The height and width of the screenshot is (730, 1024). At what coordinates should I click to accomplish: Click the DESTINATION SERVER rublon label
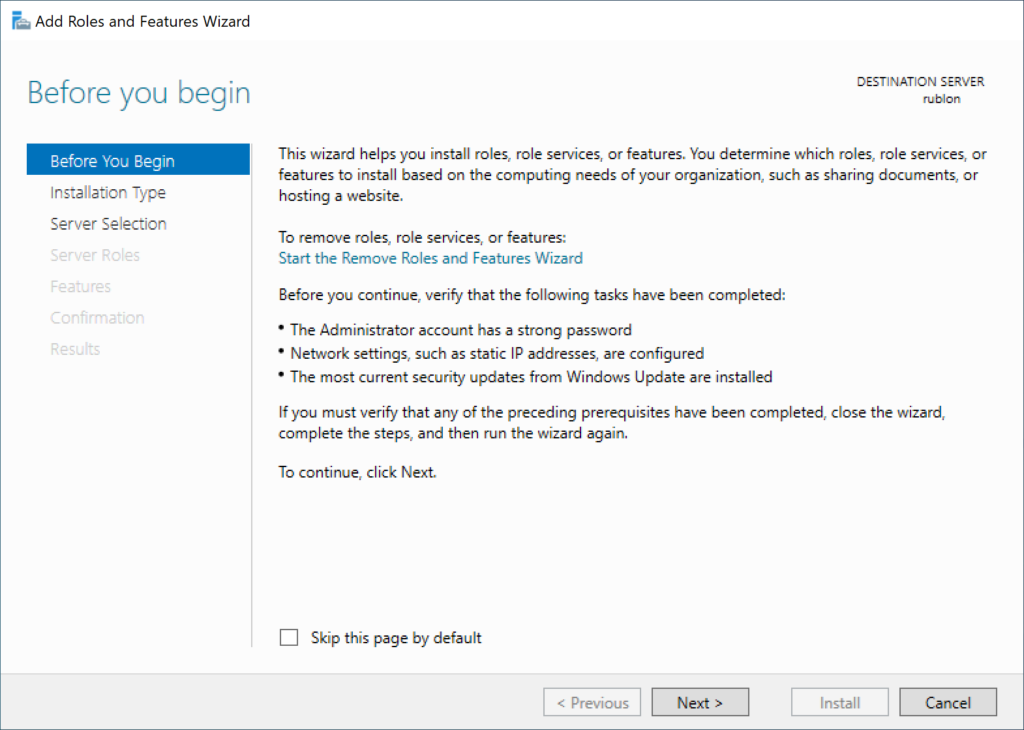click(920, 89)
